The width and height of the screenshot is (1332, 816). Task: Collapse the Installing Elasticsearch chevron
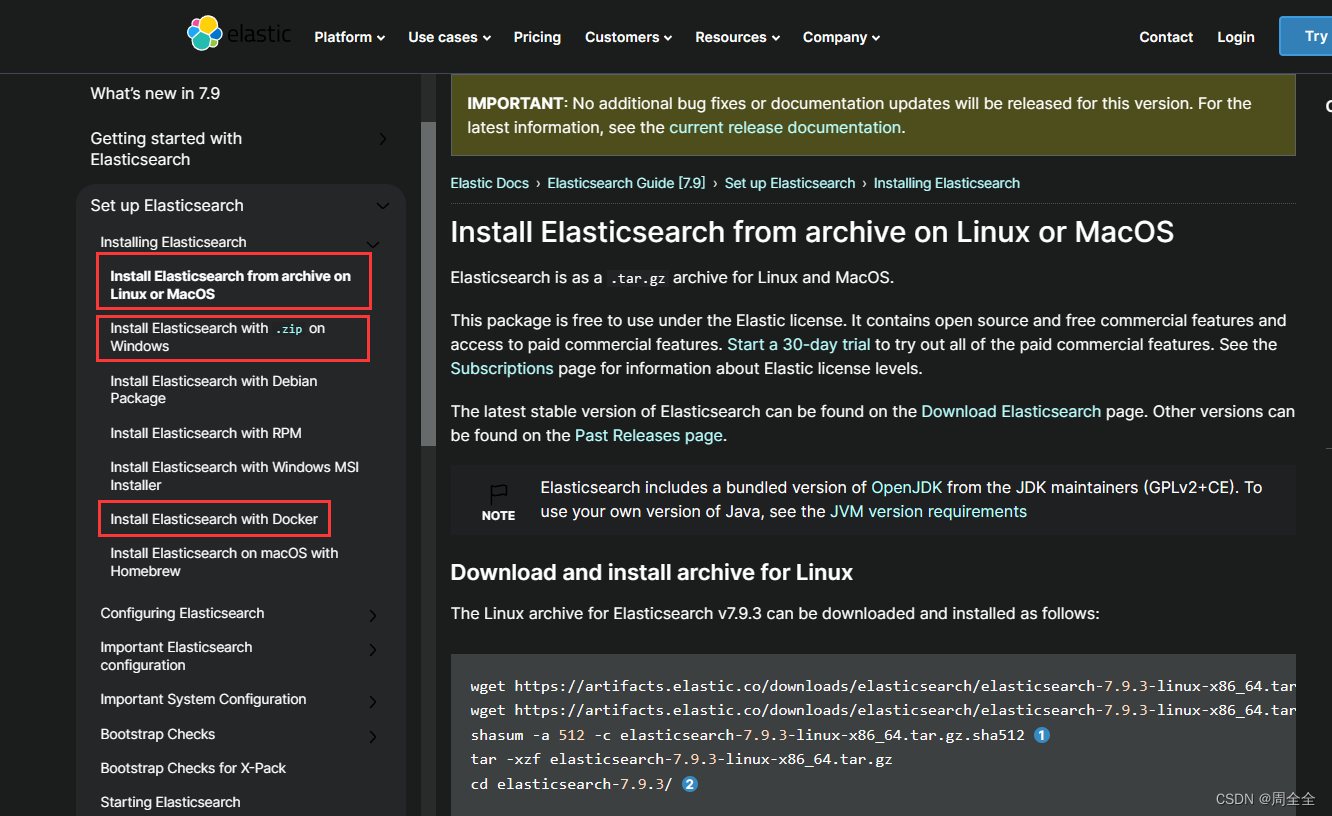[373, 244]
